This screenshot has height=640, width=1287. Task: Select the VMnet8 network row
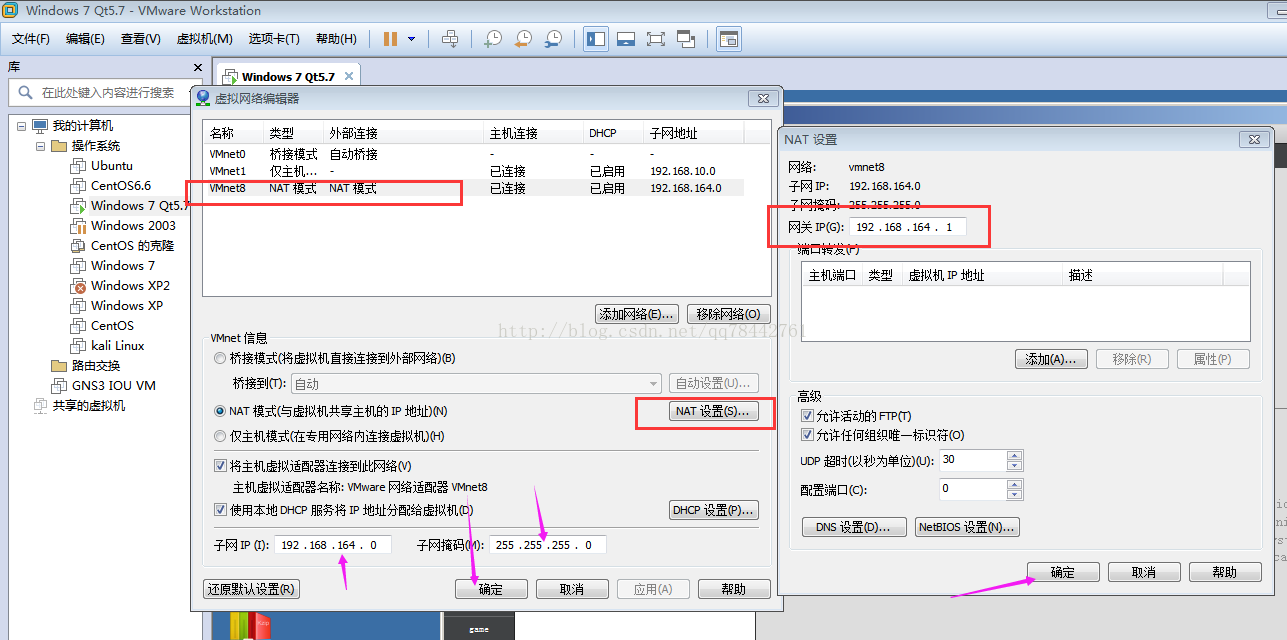tap(474, 188)
